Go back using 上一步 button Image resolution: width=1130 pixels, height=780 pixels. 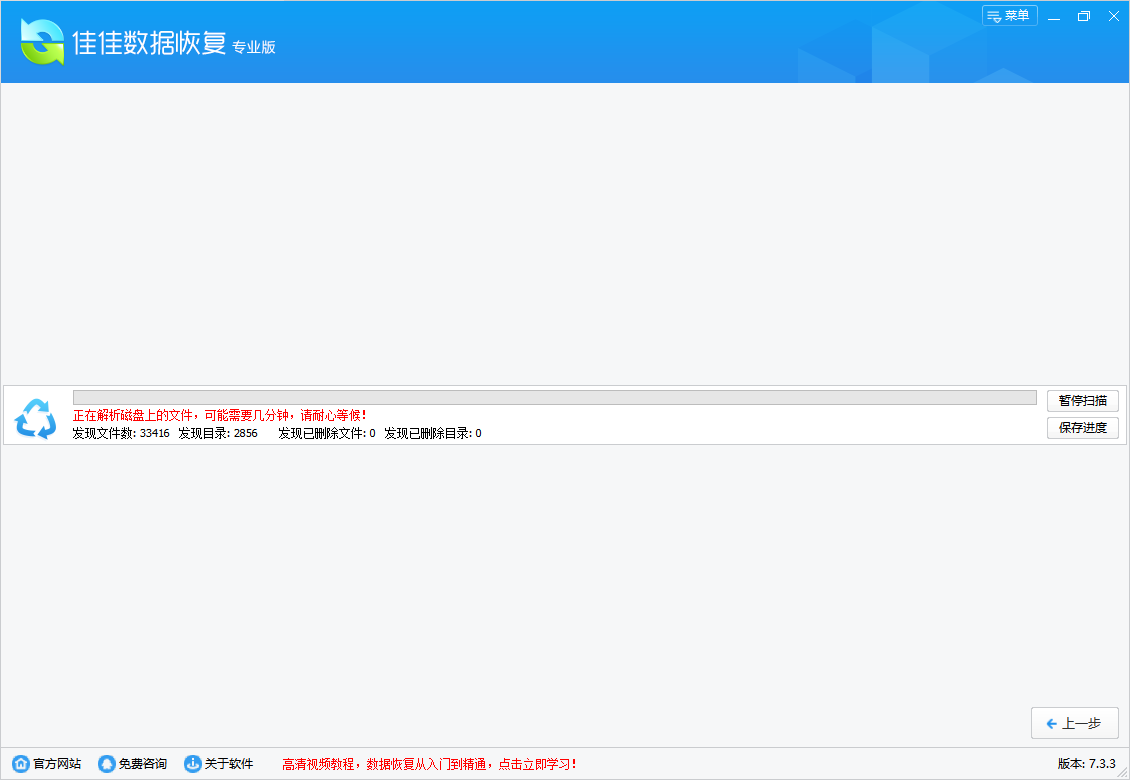1075,723
